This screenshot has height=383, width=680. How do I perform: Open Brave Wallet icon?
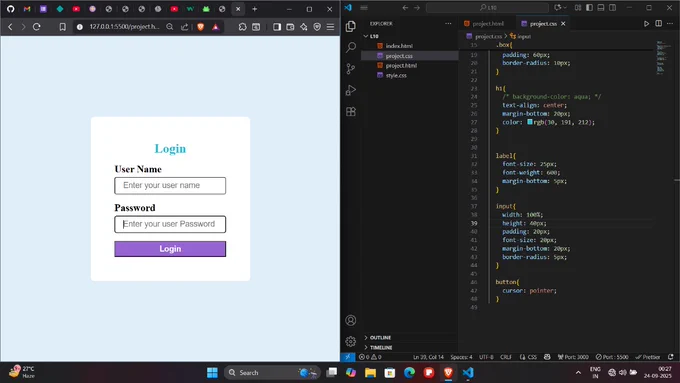290,27
